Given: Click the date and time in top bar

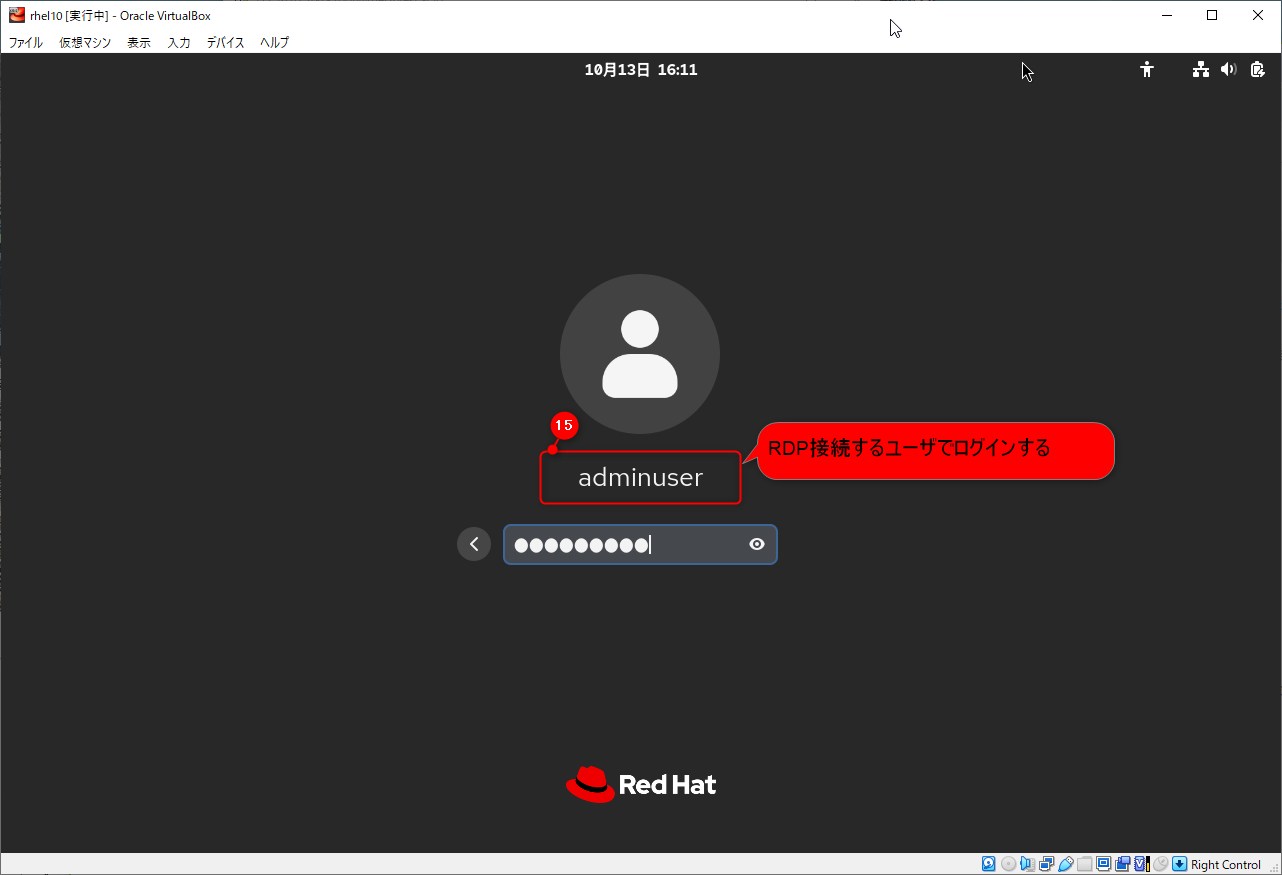Looking at the screenshot, I should click(x=640, y=69).
